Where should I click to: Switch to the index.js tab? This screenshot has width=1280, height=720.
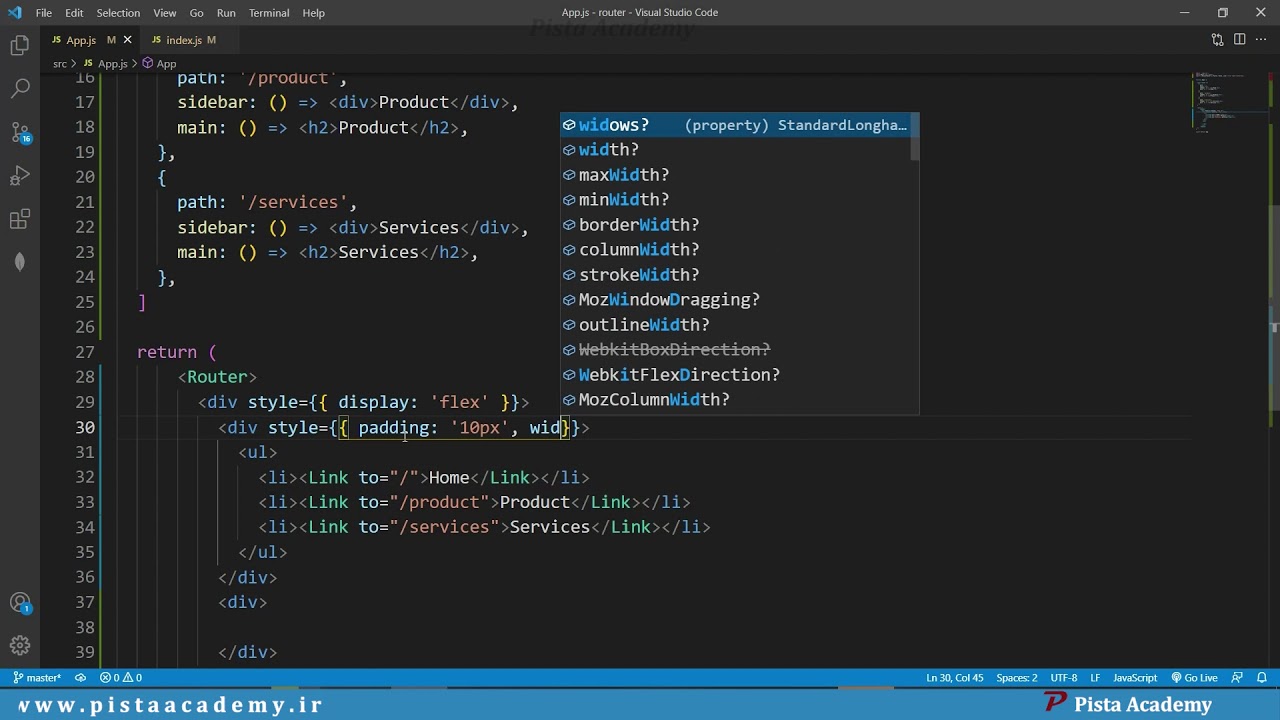pyautogui.click(x=184, y=40)
